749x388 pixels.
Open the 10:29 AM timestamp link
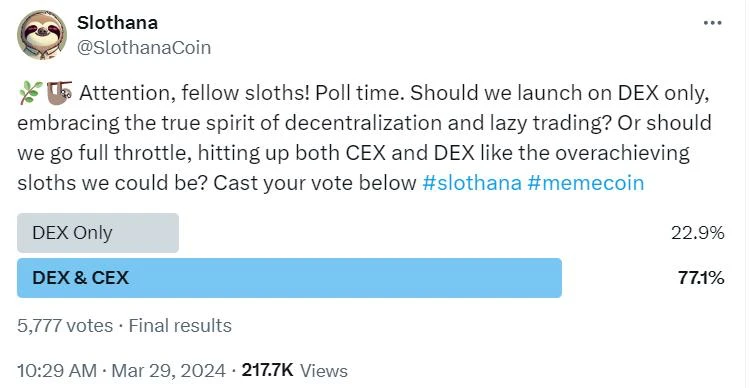57,371
